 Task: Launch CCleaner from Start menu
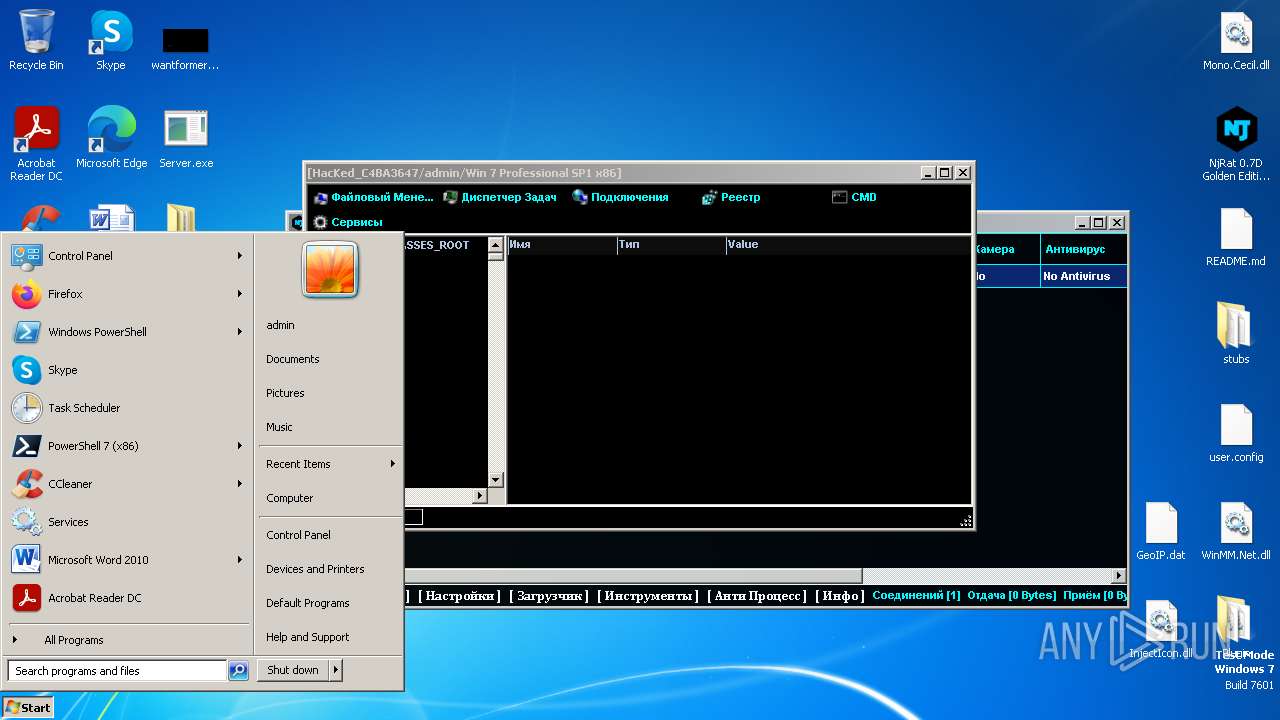coord(128,484)
